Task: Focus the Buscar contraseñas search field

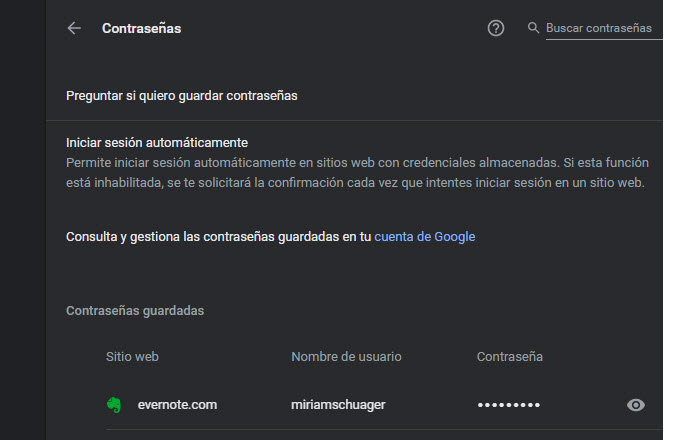Action: [x=602, y=29]
